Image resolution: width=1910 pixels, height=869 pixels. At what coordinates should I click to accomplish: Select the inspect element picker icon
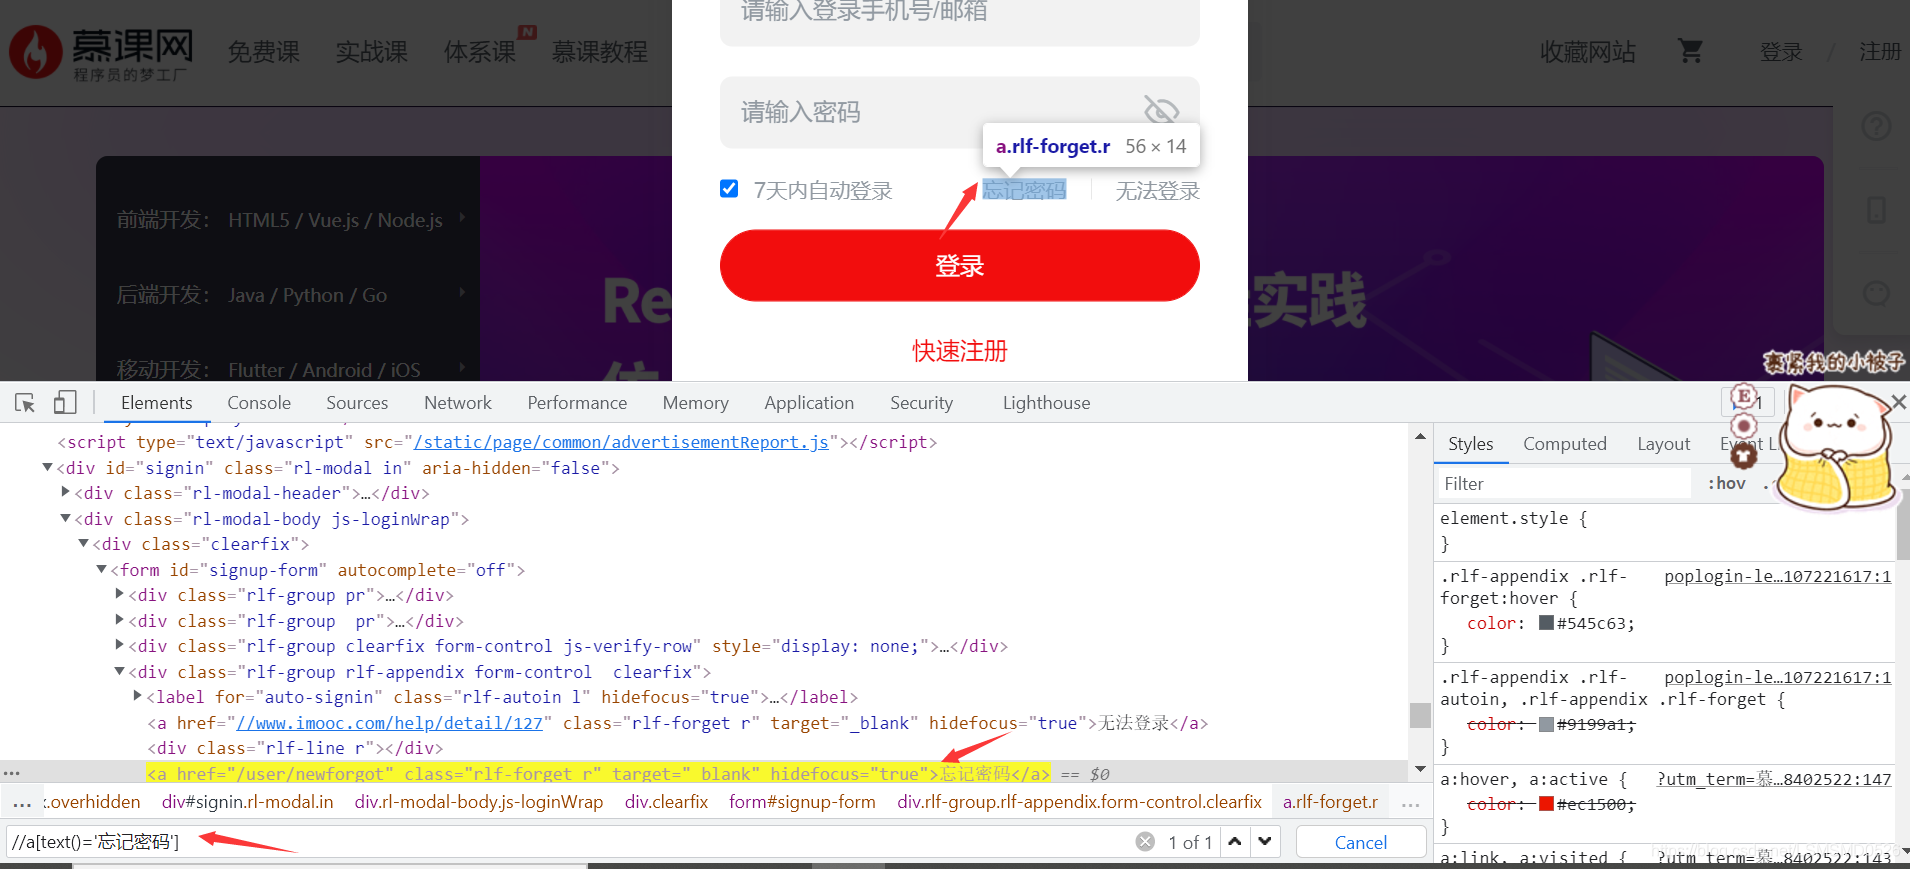click(x=25, y=403)
